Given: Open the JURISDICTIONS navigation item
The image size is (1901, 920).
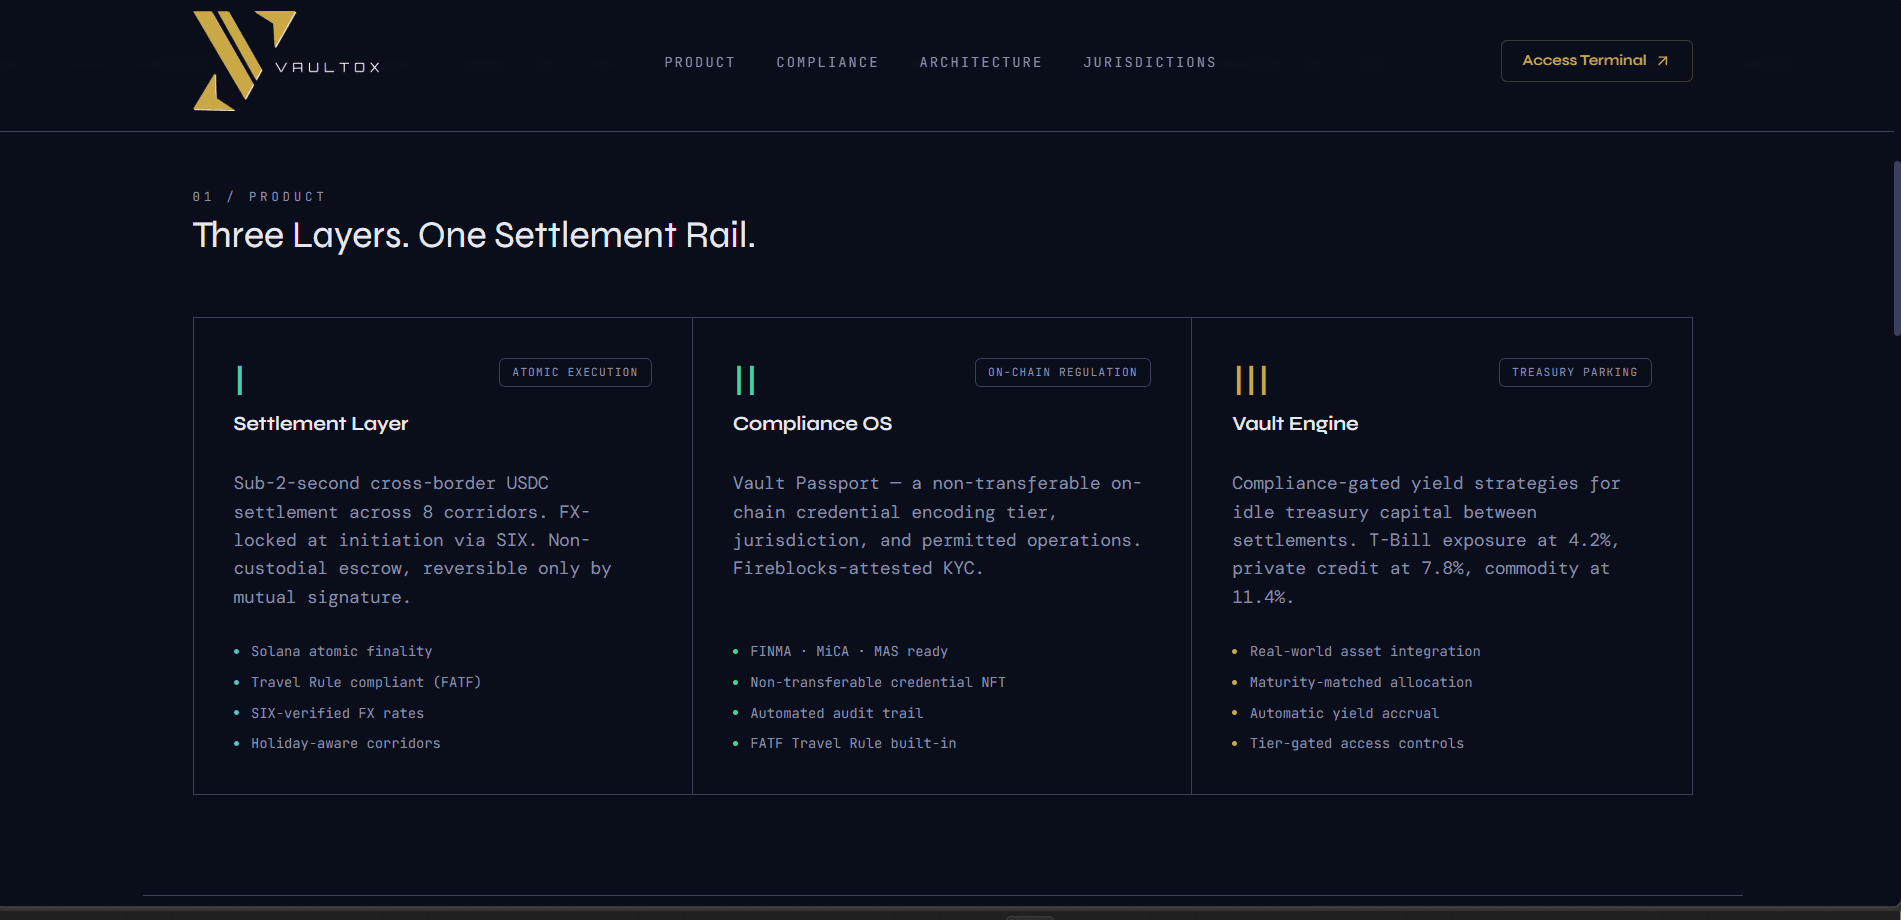Looking at the screenshot, I should tap(1149, 62).
